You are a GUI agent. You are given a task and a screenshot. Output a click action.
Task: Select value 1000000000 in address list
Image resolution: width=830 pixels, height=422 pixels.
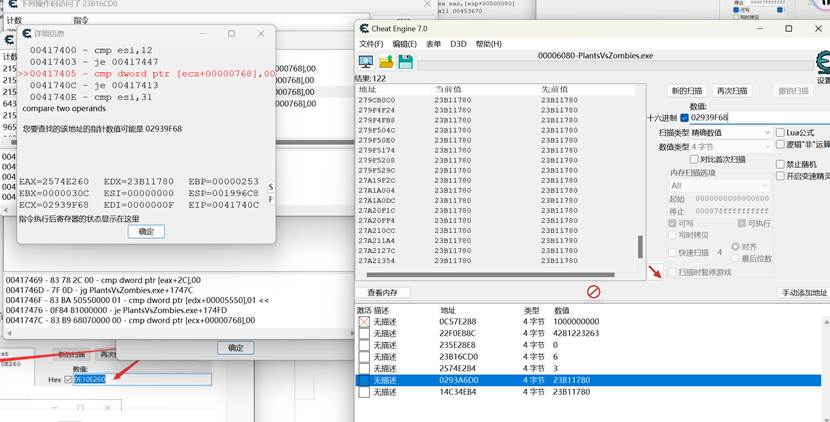coord(576,321)
